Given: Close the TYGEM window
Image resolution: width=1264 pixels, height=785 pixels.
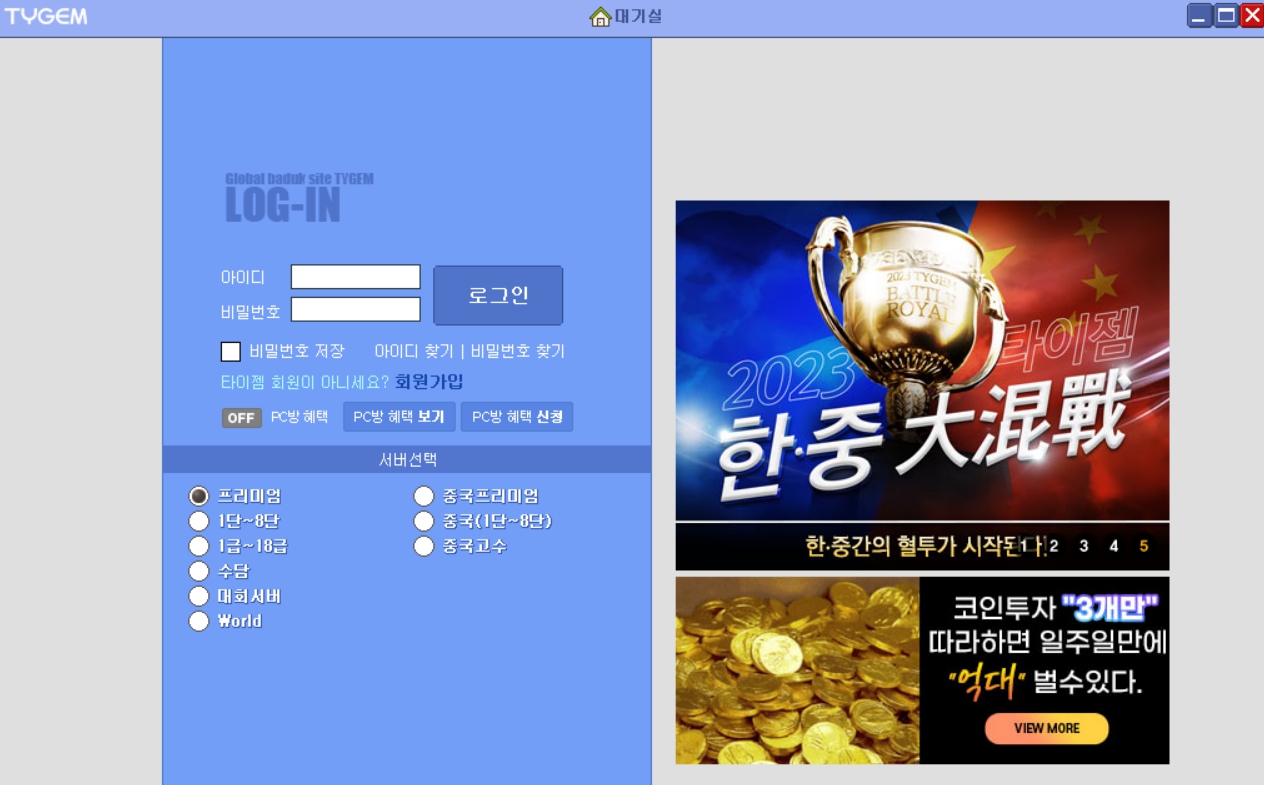Looking at the screenshot, I should click(x=1252, y=15).
